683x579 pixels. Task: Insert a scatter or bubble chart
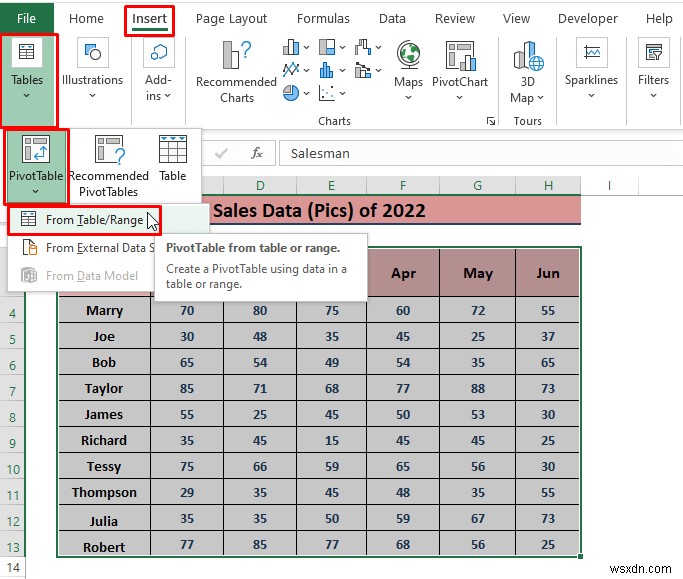pos(327,93)
